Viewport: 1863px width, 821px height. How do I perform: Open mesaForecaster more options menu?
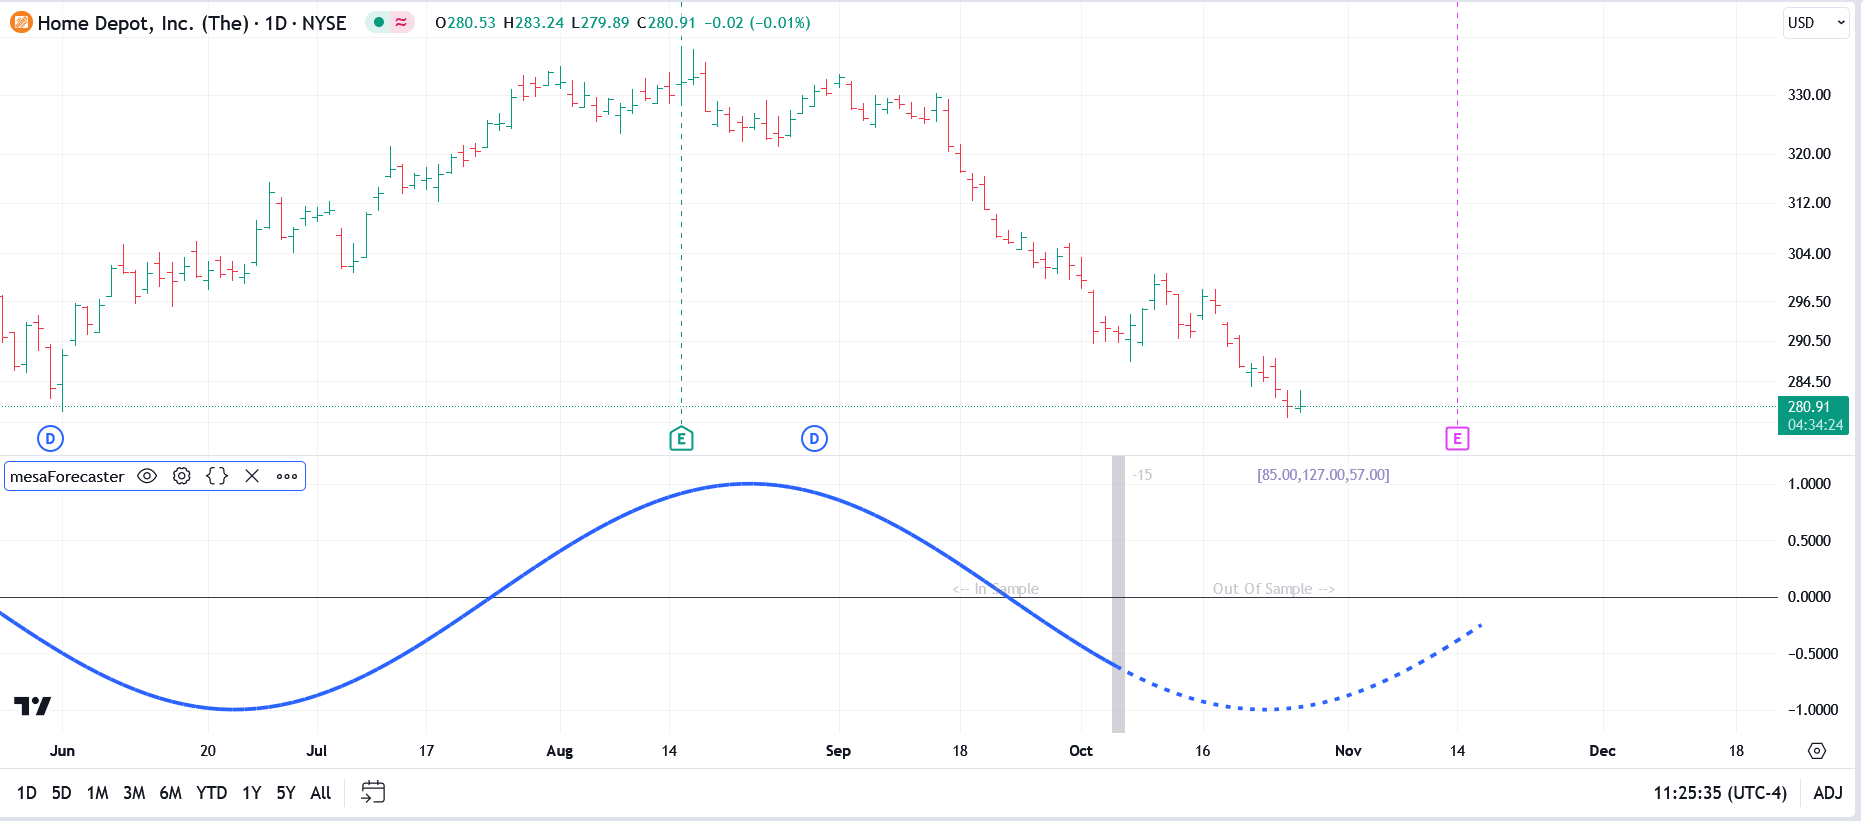[287, 476]
